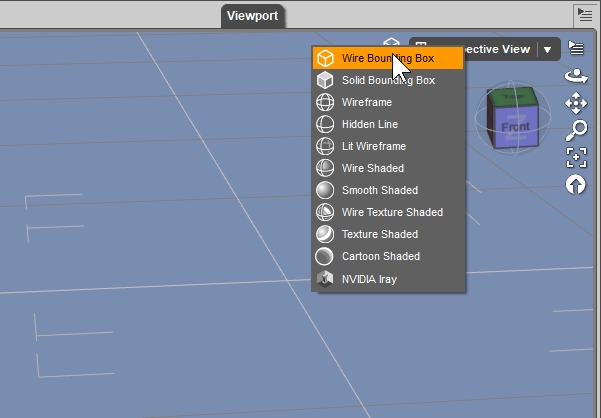The image size is (601, 418).
Task: Choose Hidden Line draw style
Action: coord(388,124)
